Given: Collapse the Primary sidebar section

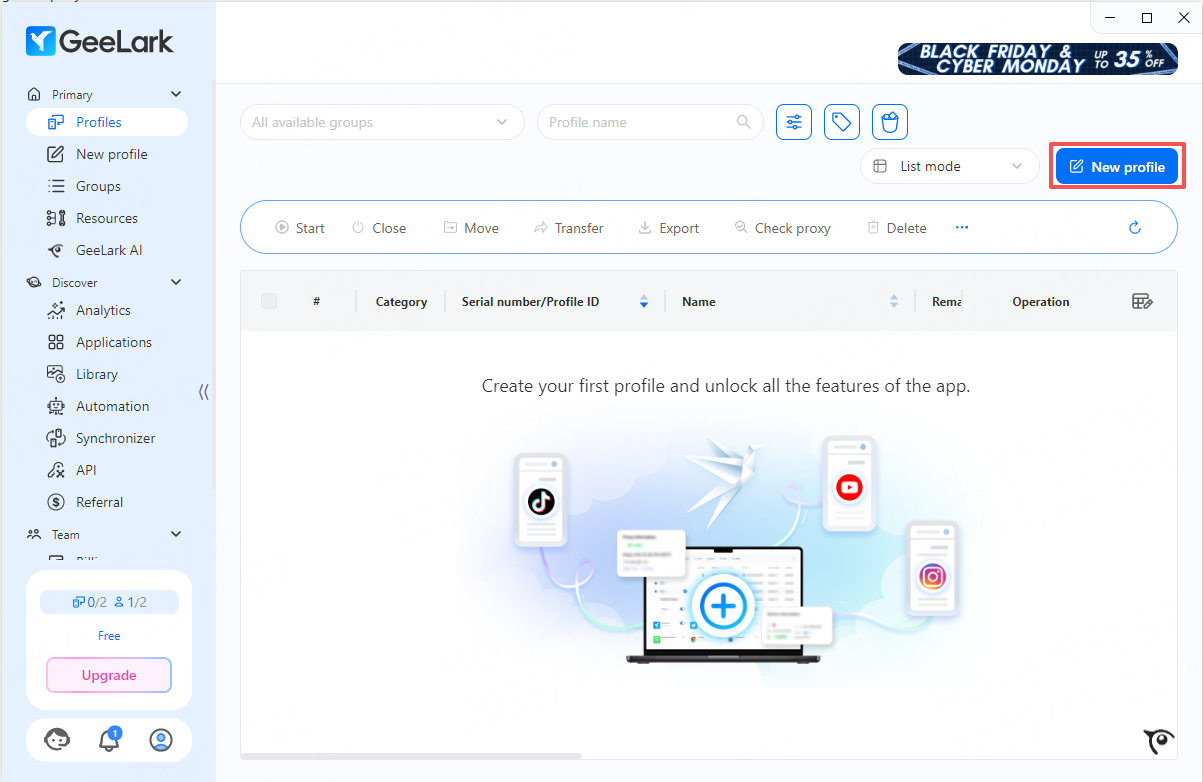Looking at the screenshot, I should 176,94.
